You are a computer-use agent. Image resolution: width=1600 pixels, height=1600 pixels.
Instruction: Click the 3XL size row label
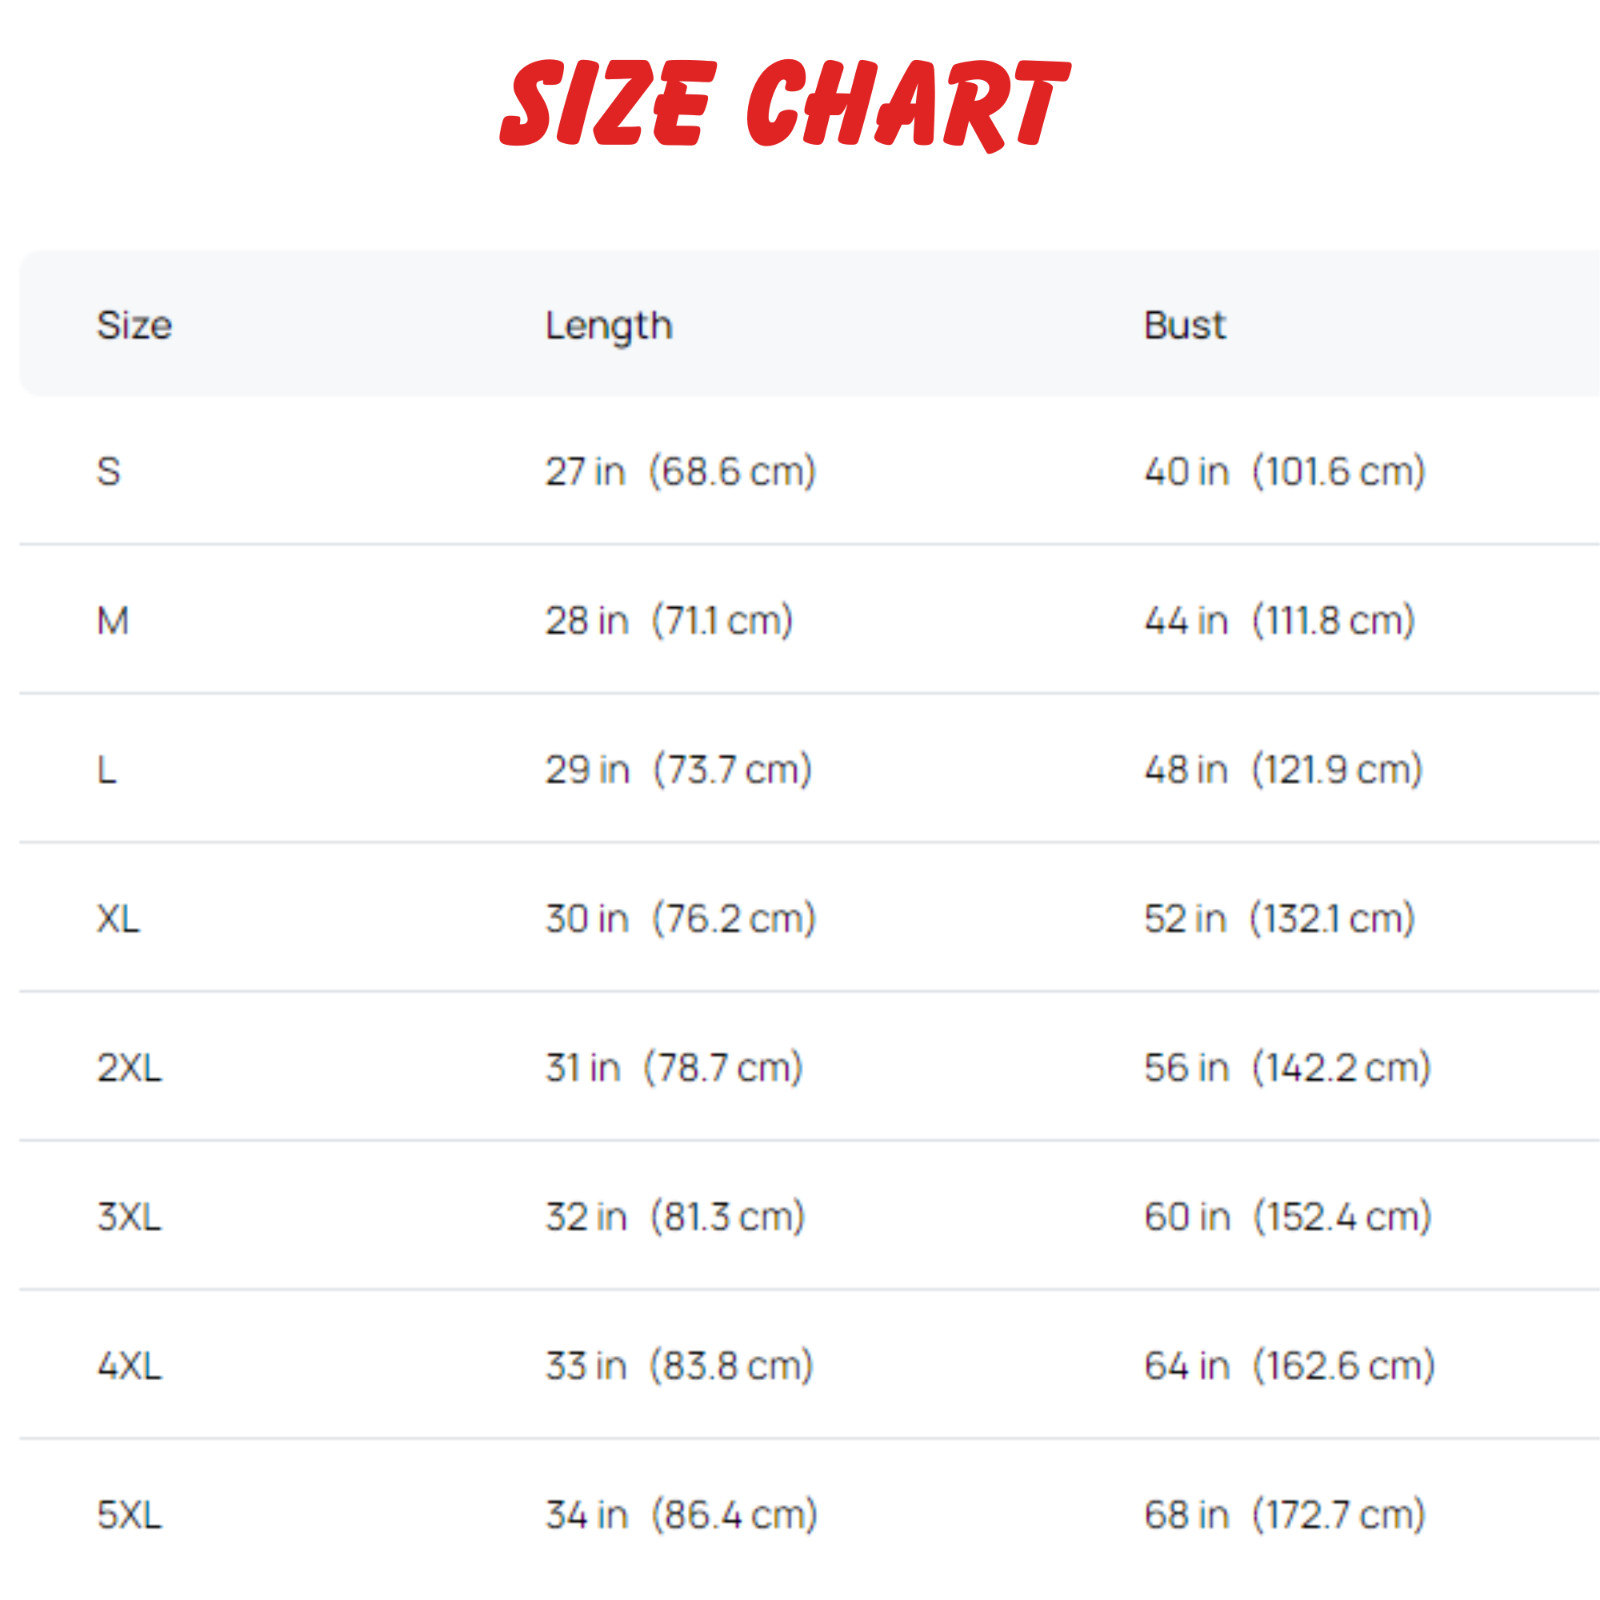point(129,1217)
